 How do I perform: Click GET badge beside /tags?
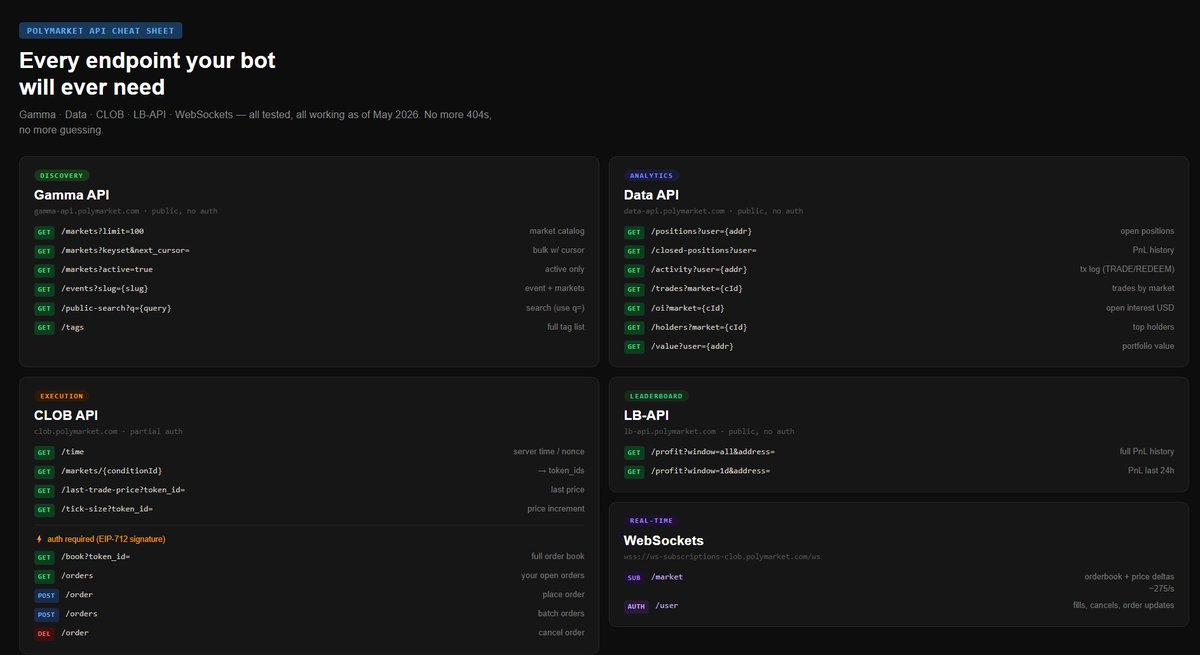click(x=44, y=328)
